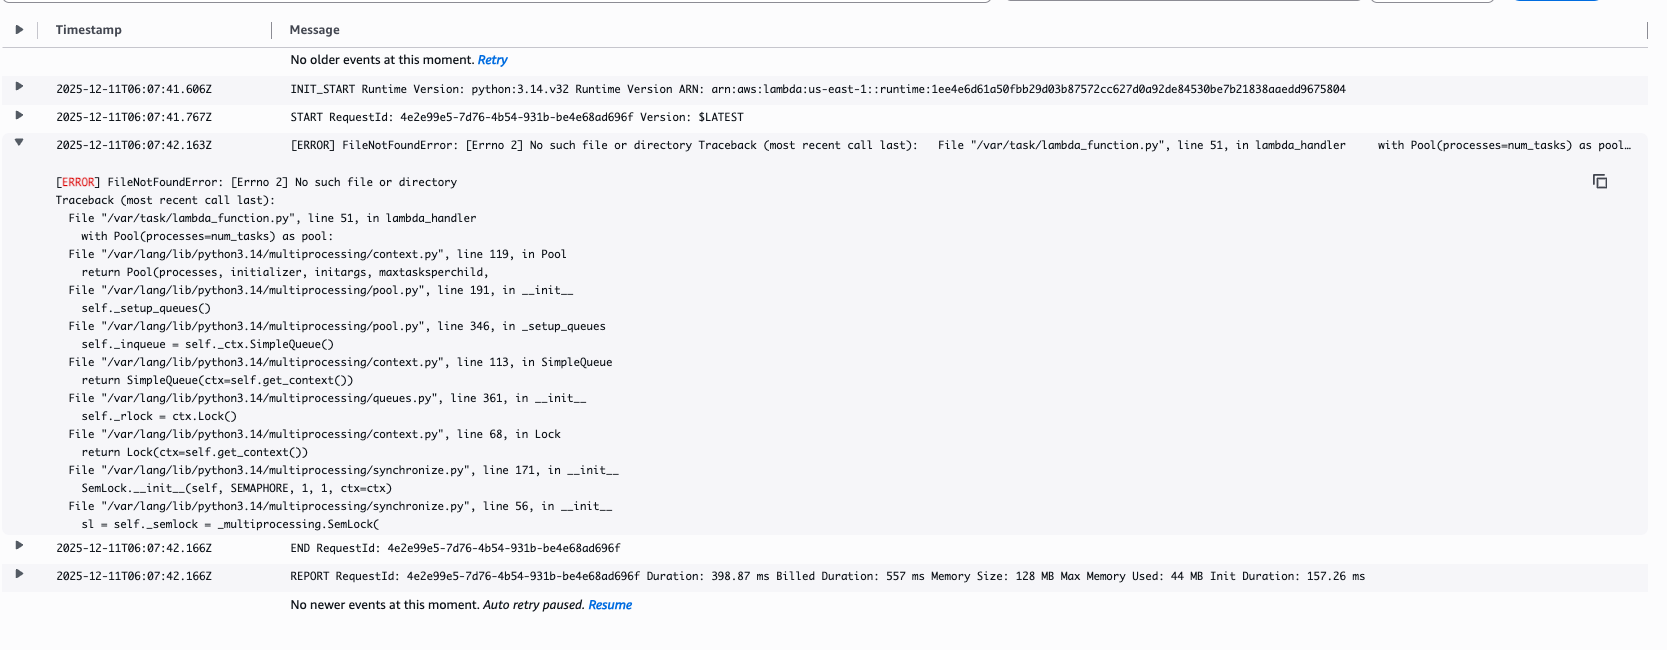Image resolution: width=1667 pixels, height=650 pixels.
Task: Select the error event timestamp 06:07:42.163Z
Action: tap(135, 144)
